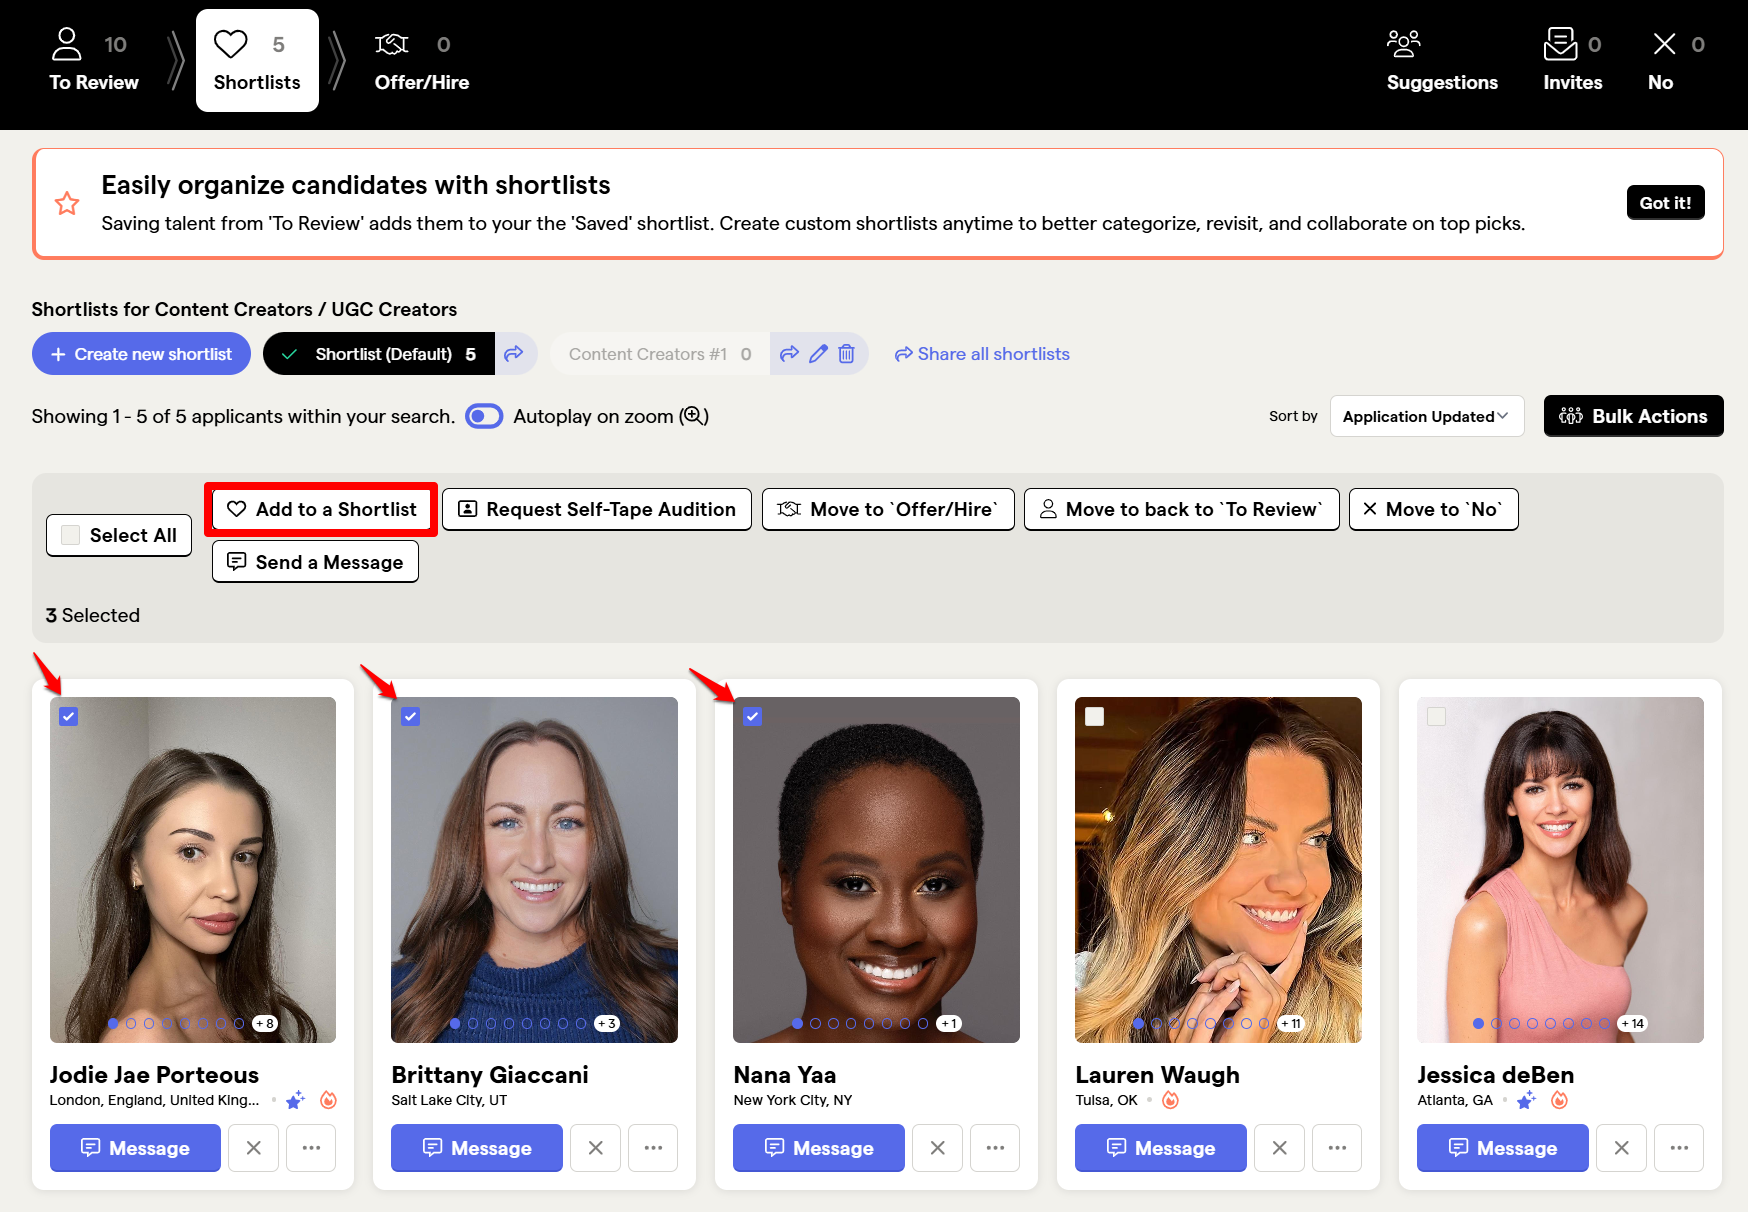
Task: Open the Application Updated sort dropdown
Action: tap(1427, 416)
